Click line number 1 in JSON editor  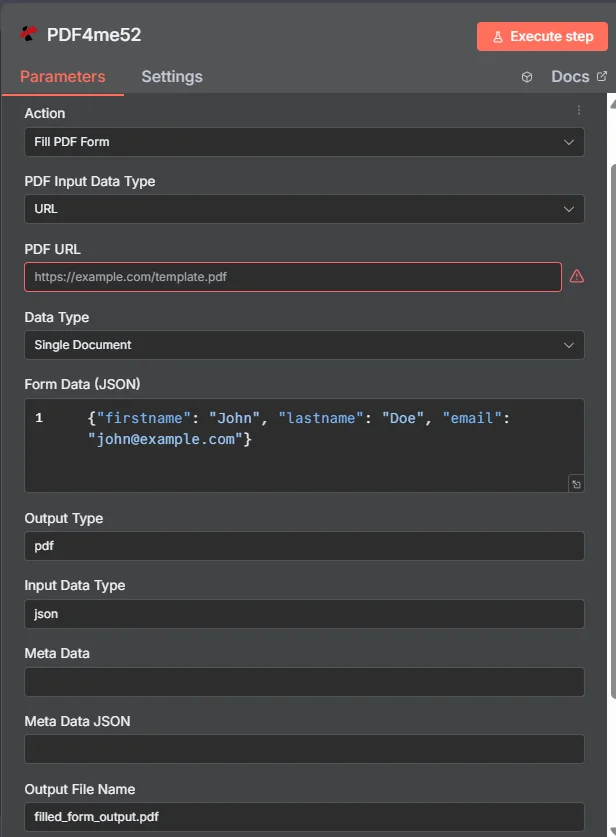point(39,417)
